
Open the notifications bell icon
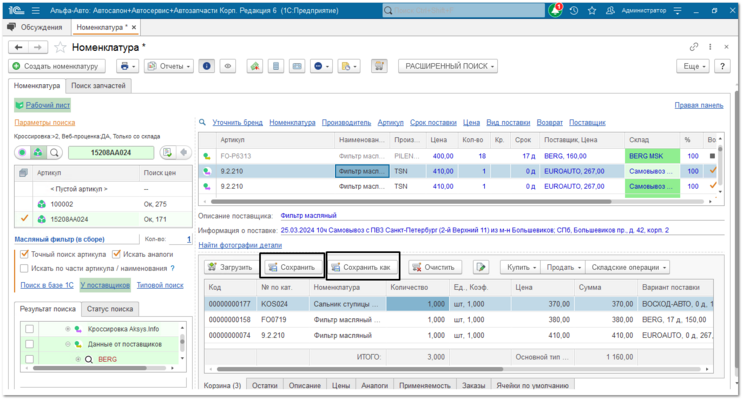pyautogui.click(x=555, y=10)
